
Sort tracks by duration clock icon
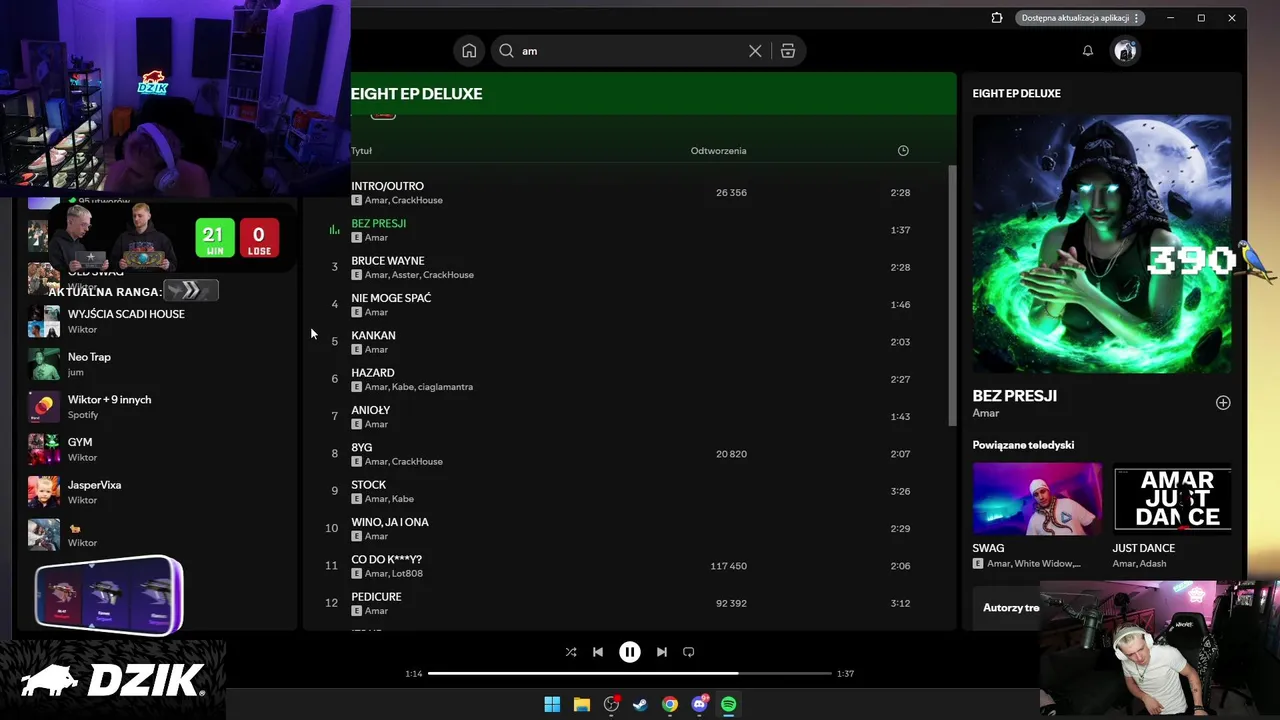tap(903, 151)
